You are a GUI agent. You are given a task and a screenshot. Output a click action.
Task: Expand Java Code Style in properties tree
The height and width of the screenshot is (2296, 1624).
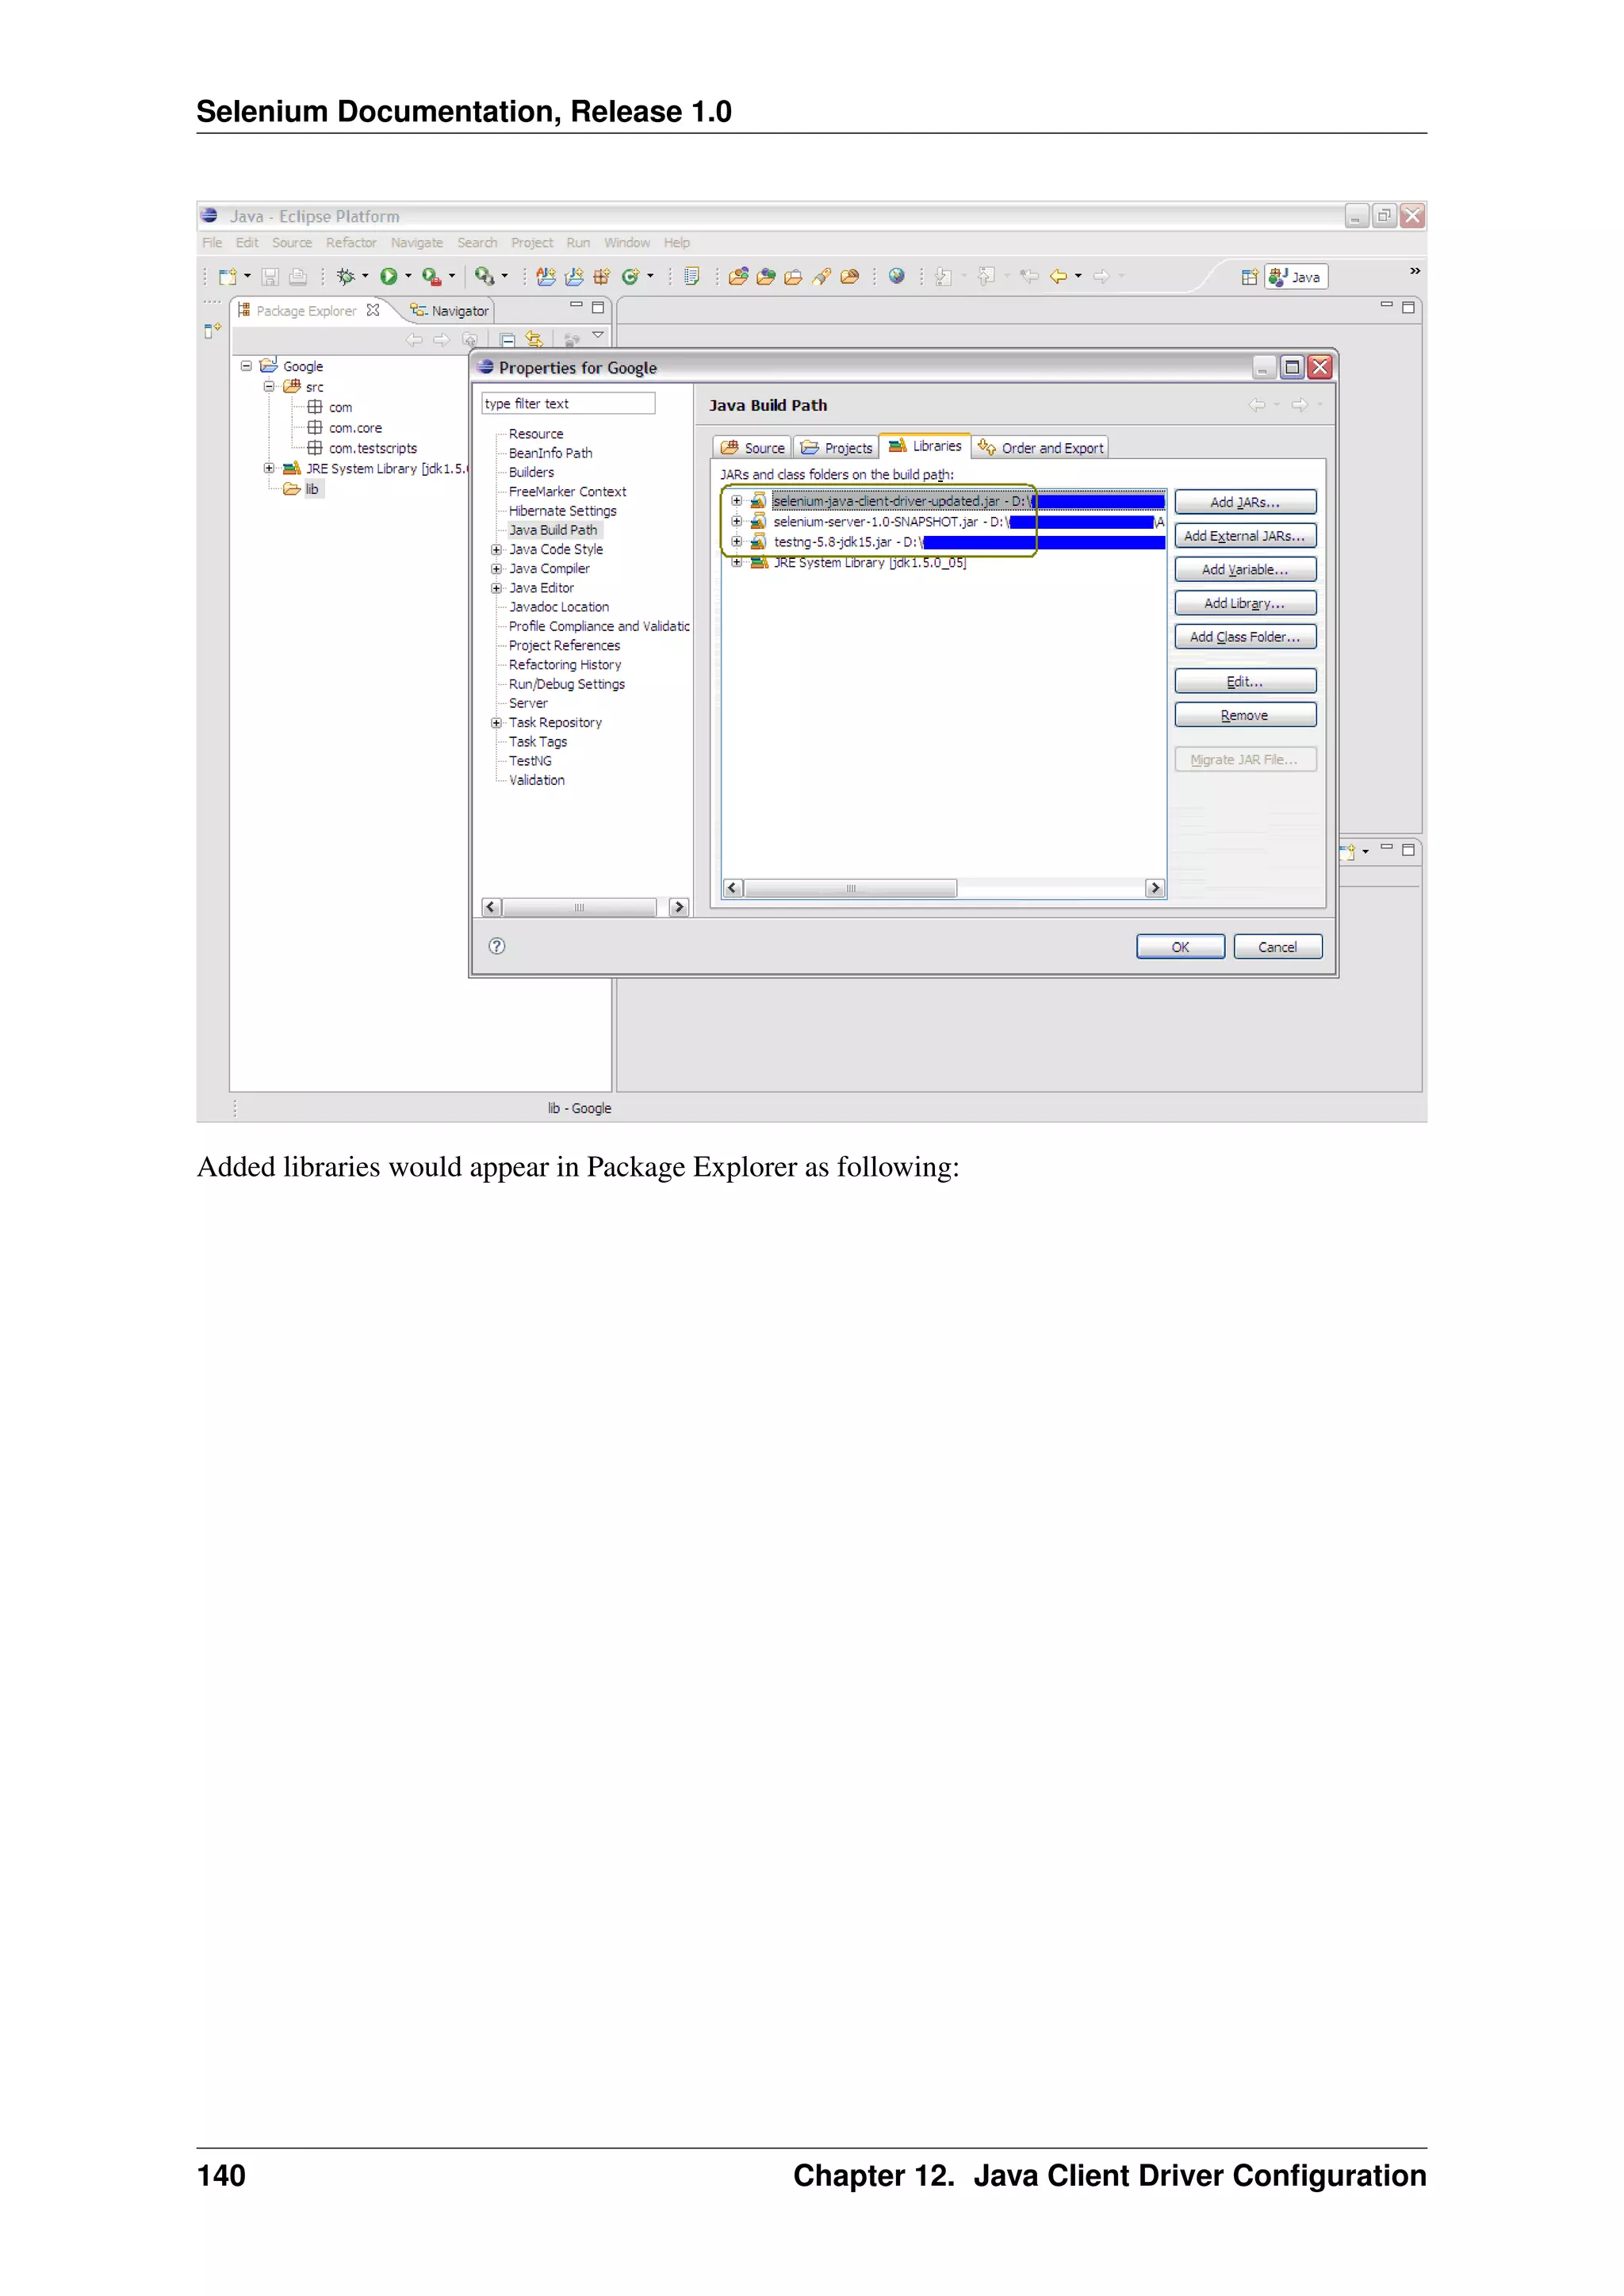[496, 550]
